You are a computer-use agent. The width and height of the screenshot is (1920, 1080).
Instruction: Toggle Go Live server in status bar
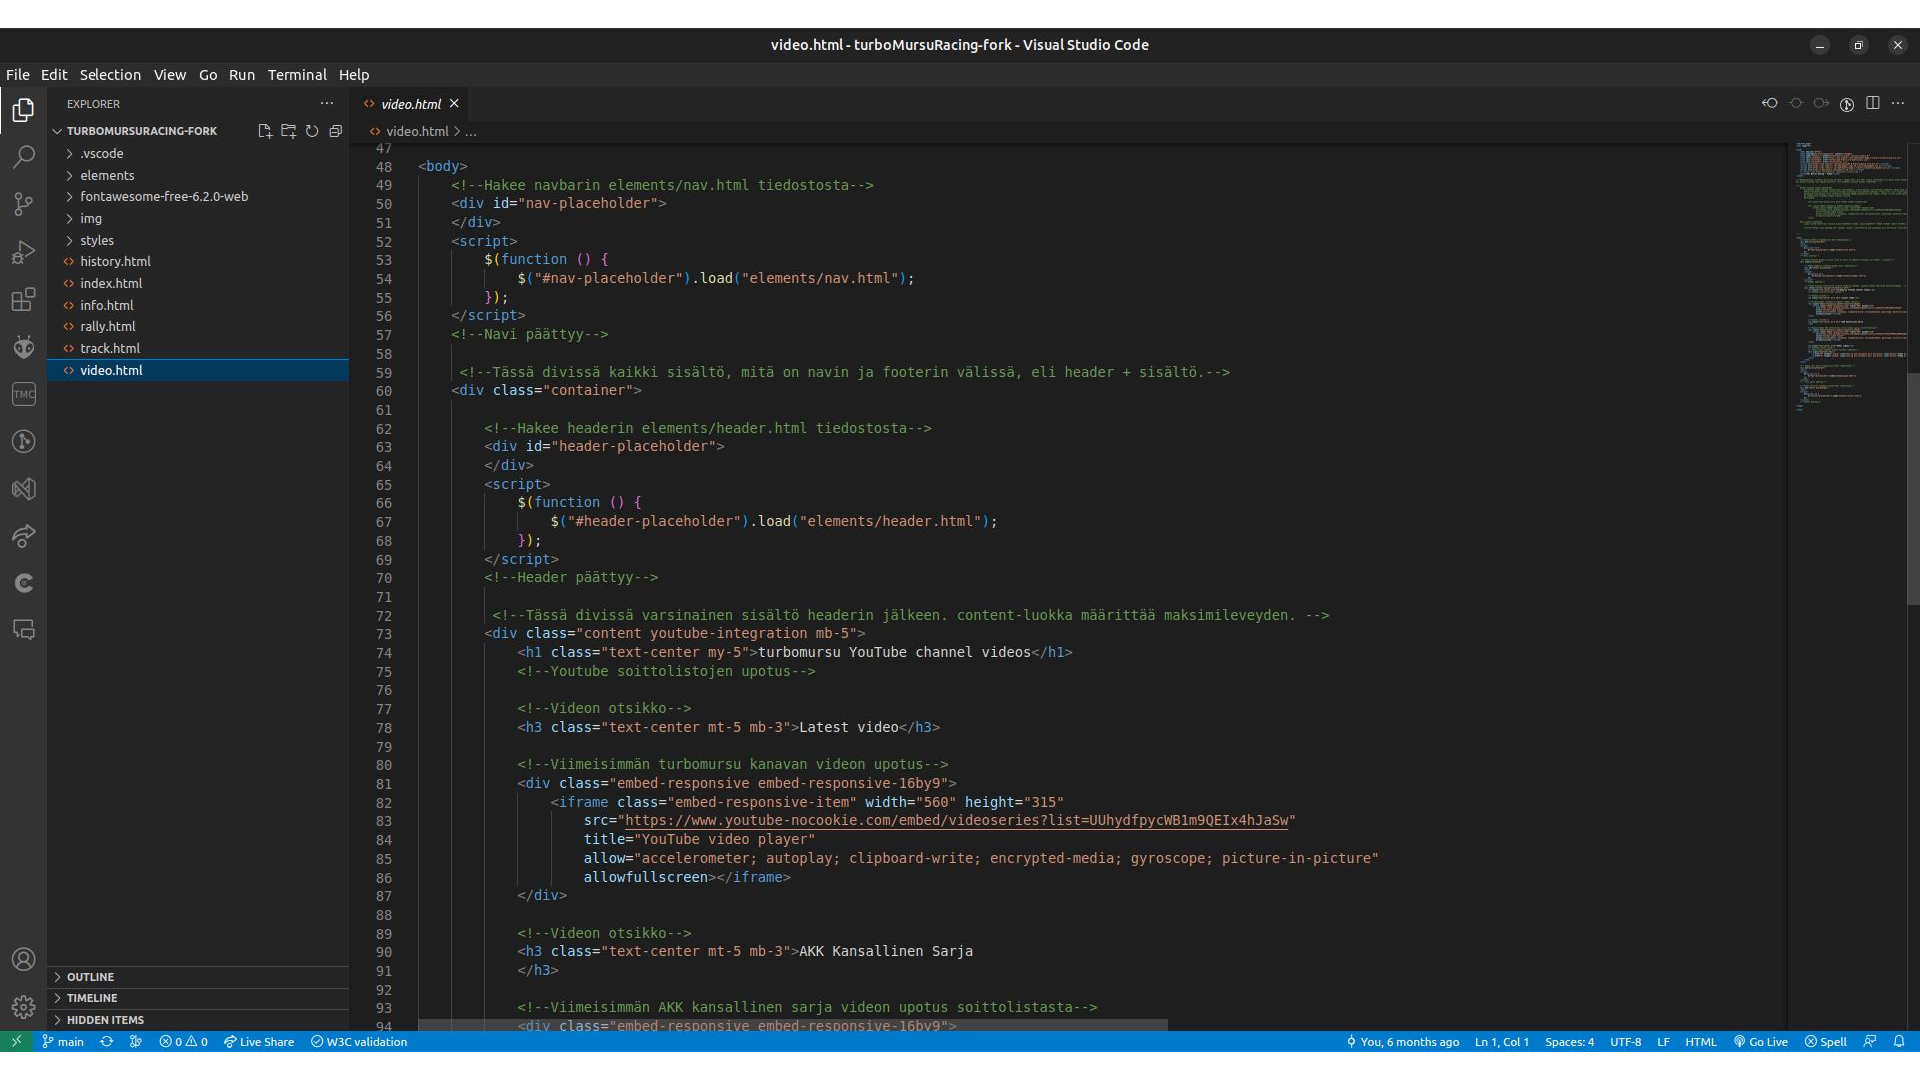(1760, 1042)
